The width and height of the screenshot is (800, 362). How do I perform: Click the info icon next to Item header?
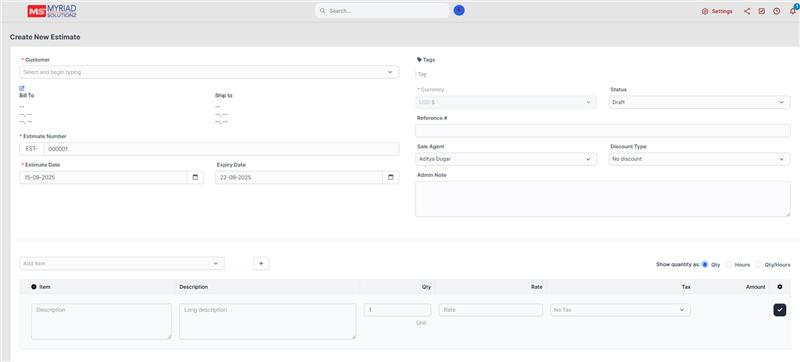pos(34,287)
